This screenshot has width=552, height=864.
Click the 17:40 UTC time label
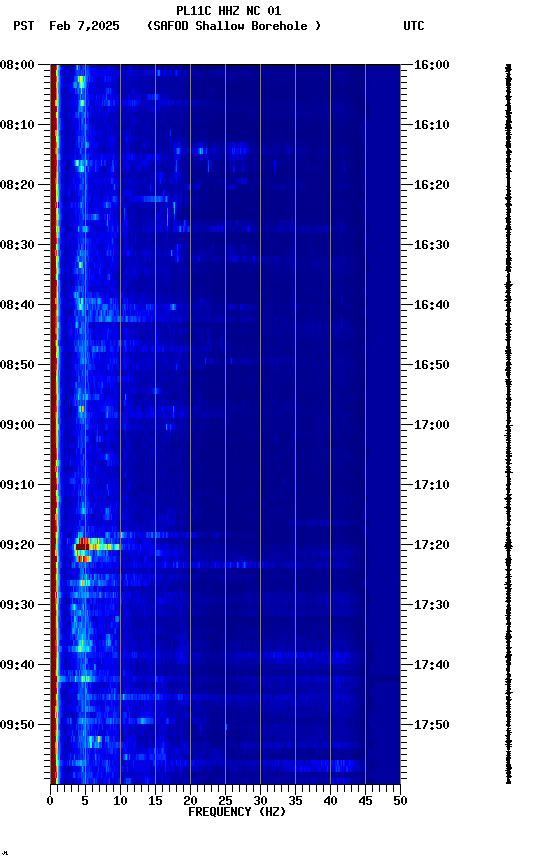click(x=432, y=665)
